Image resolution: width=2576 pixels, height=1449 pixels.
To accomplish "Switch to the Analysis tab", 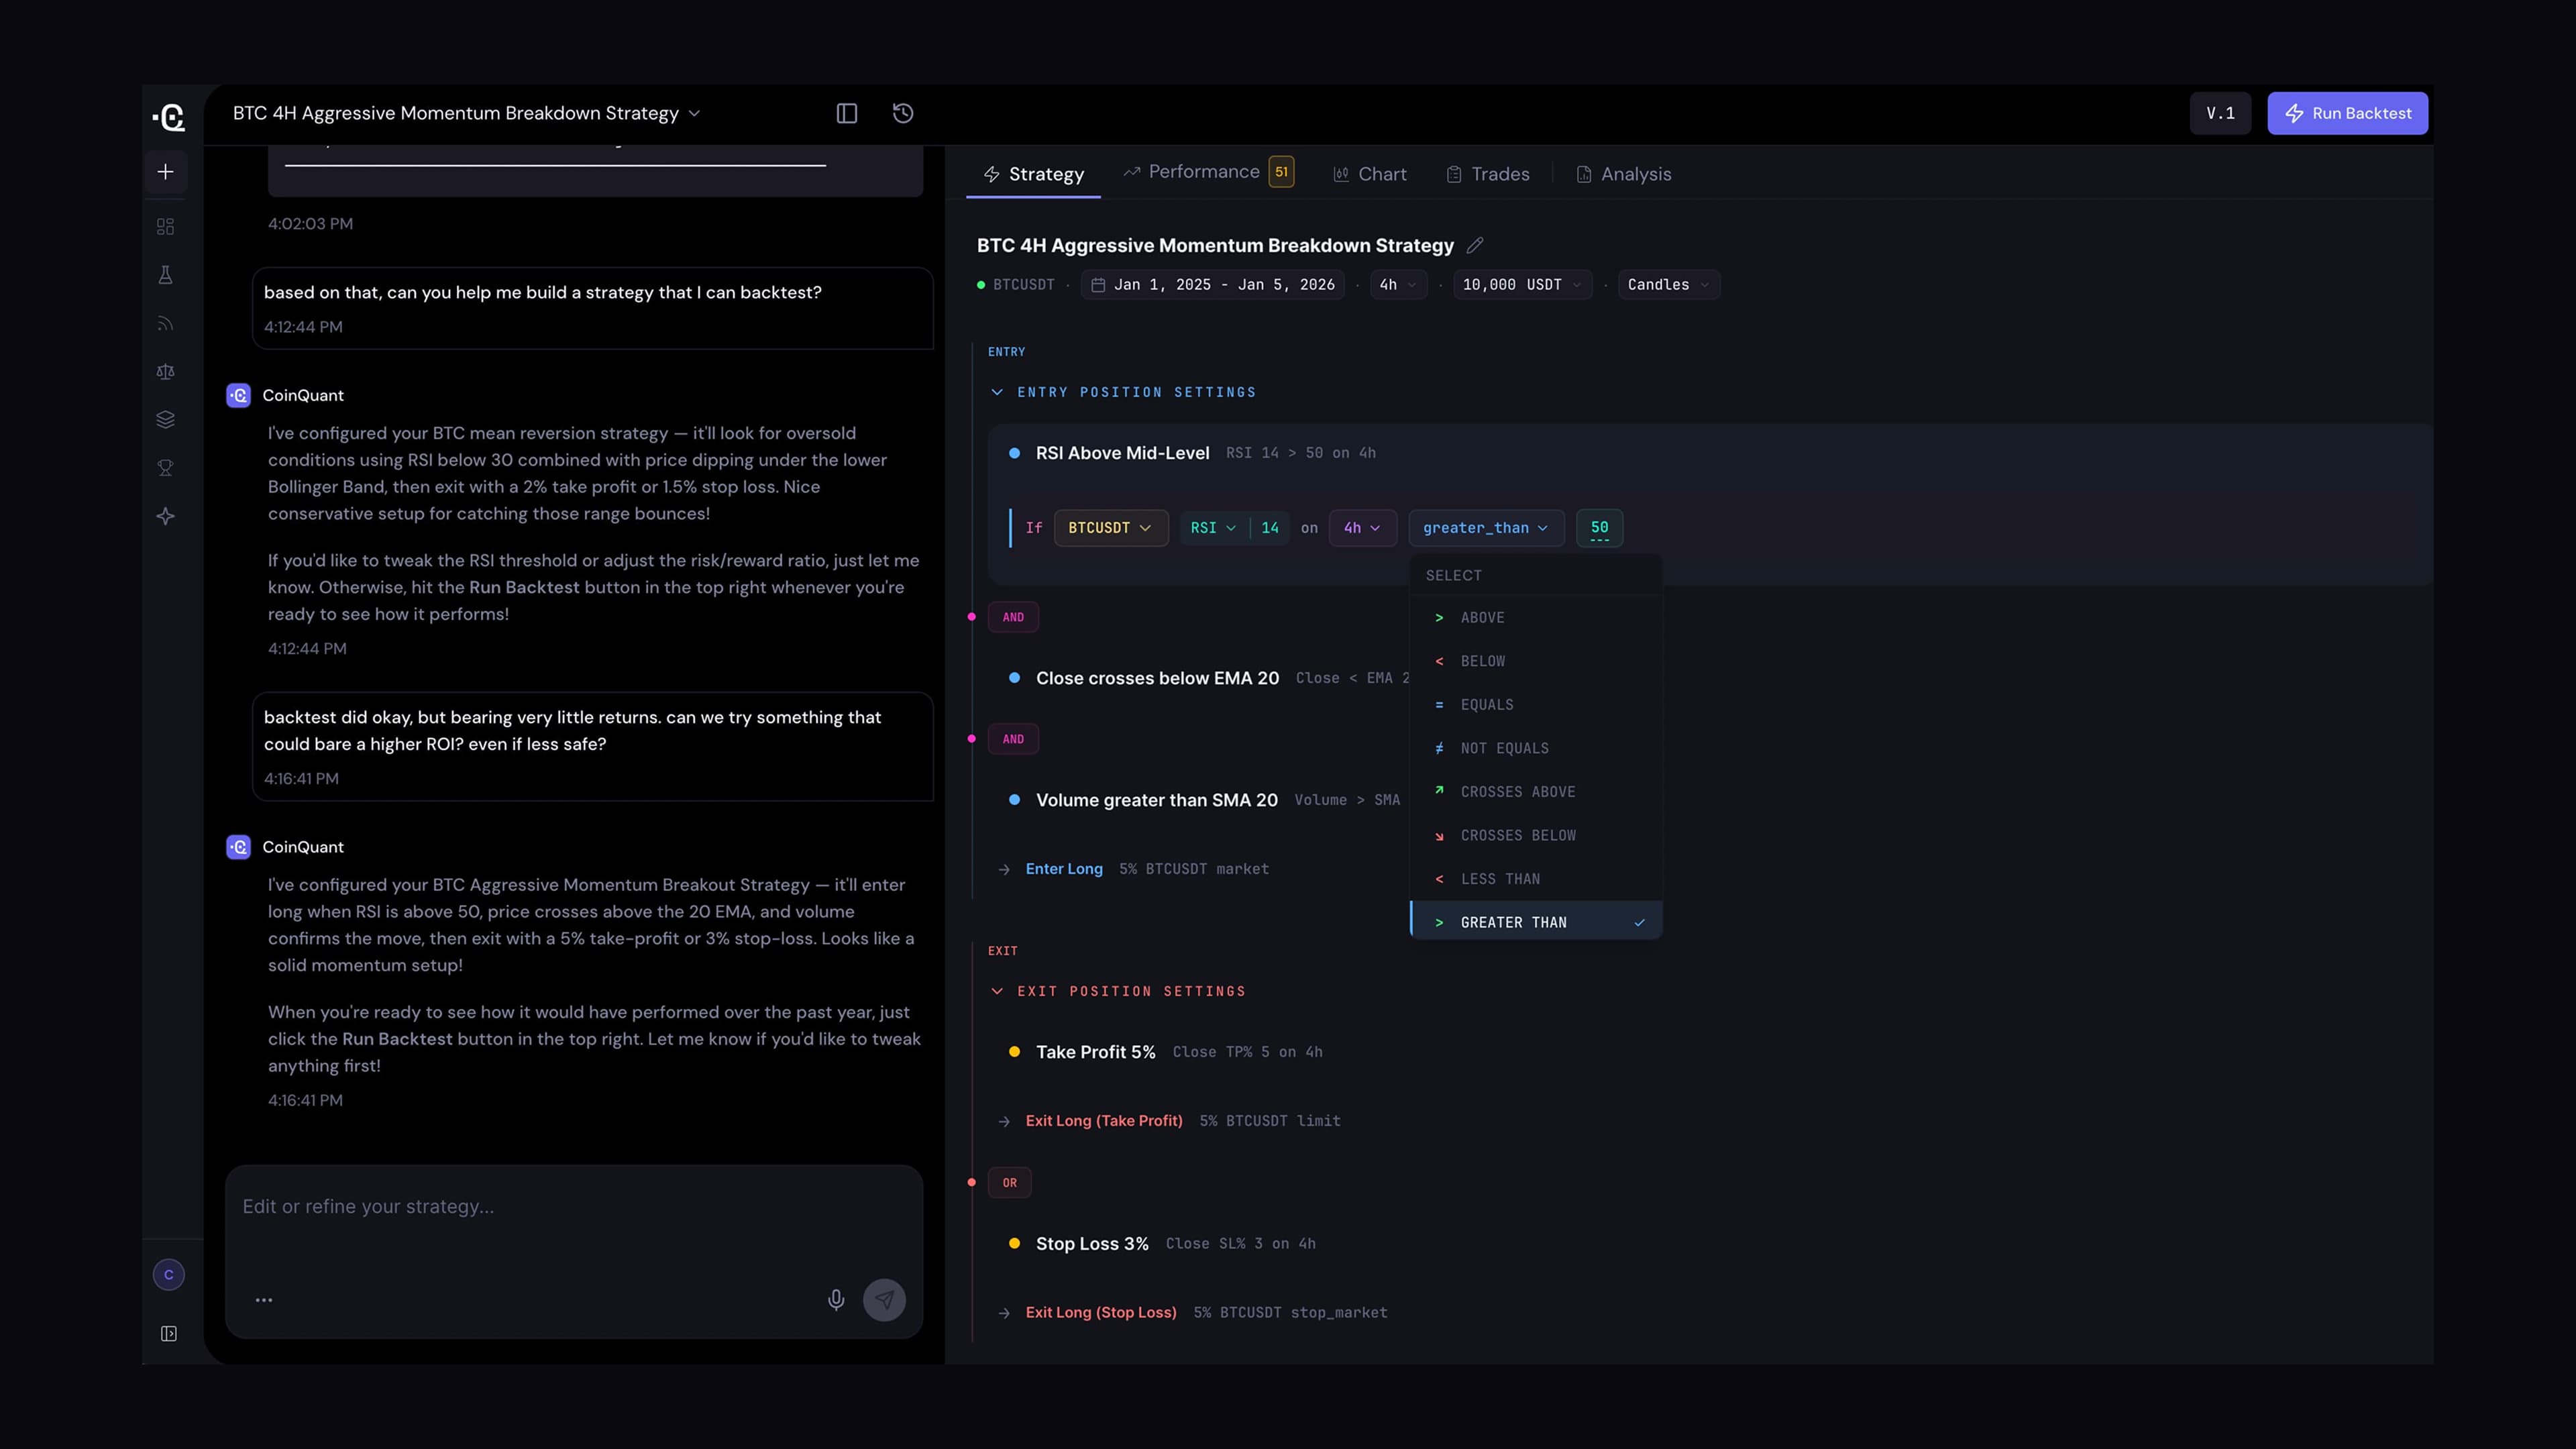I will (1624, 174).
